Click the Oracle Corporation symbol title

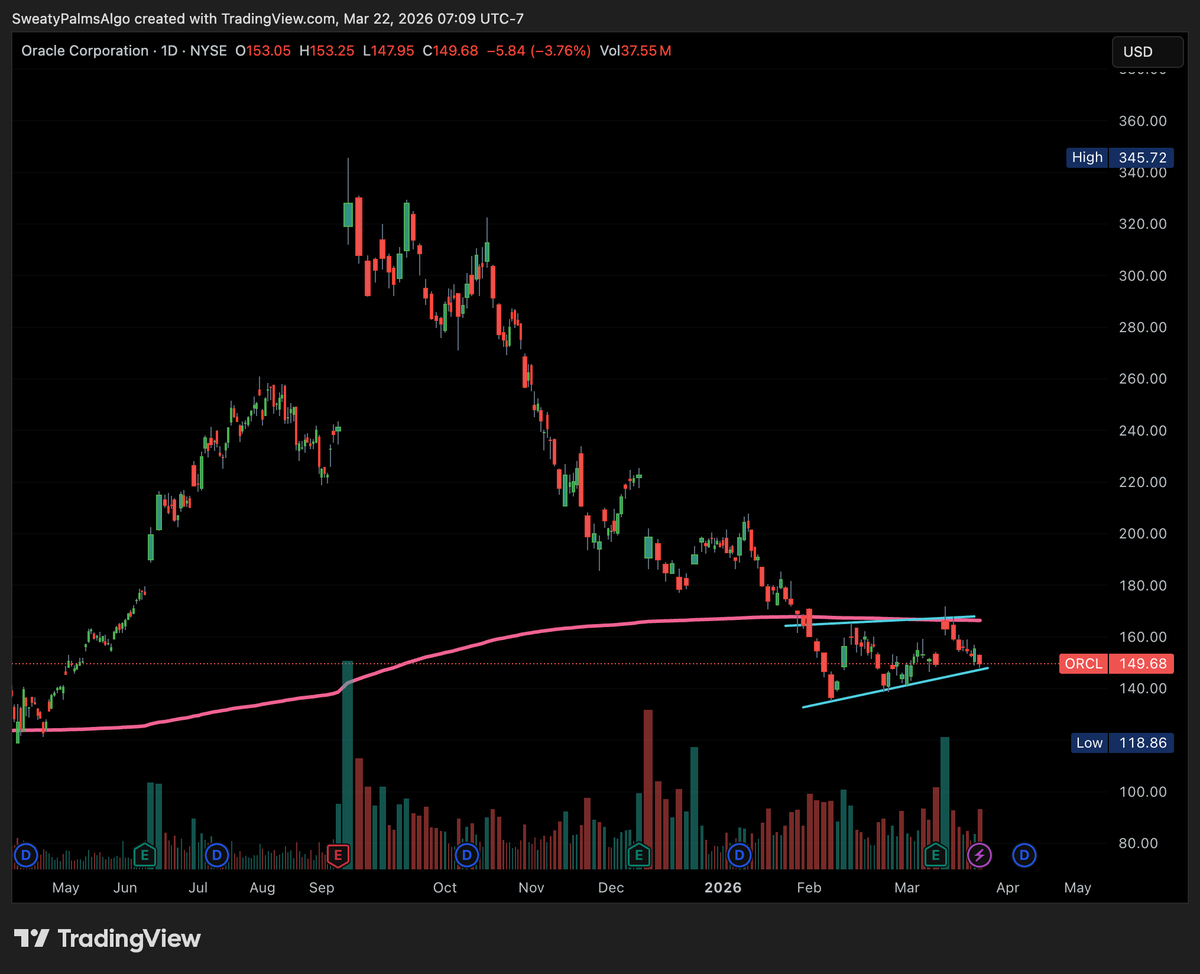[x=84, y=50]
